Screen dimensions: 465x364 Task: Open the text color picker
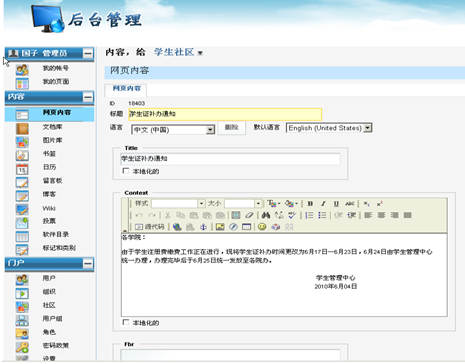tap(273, 204)
